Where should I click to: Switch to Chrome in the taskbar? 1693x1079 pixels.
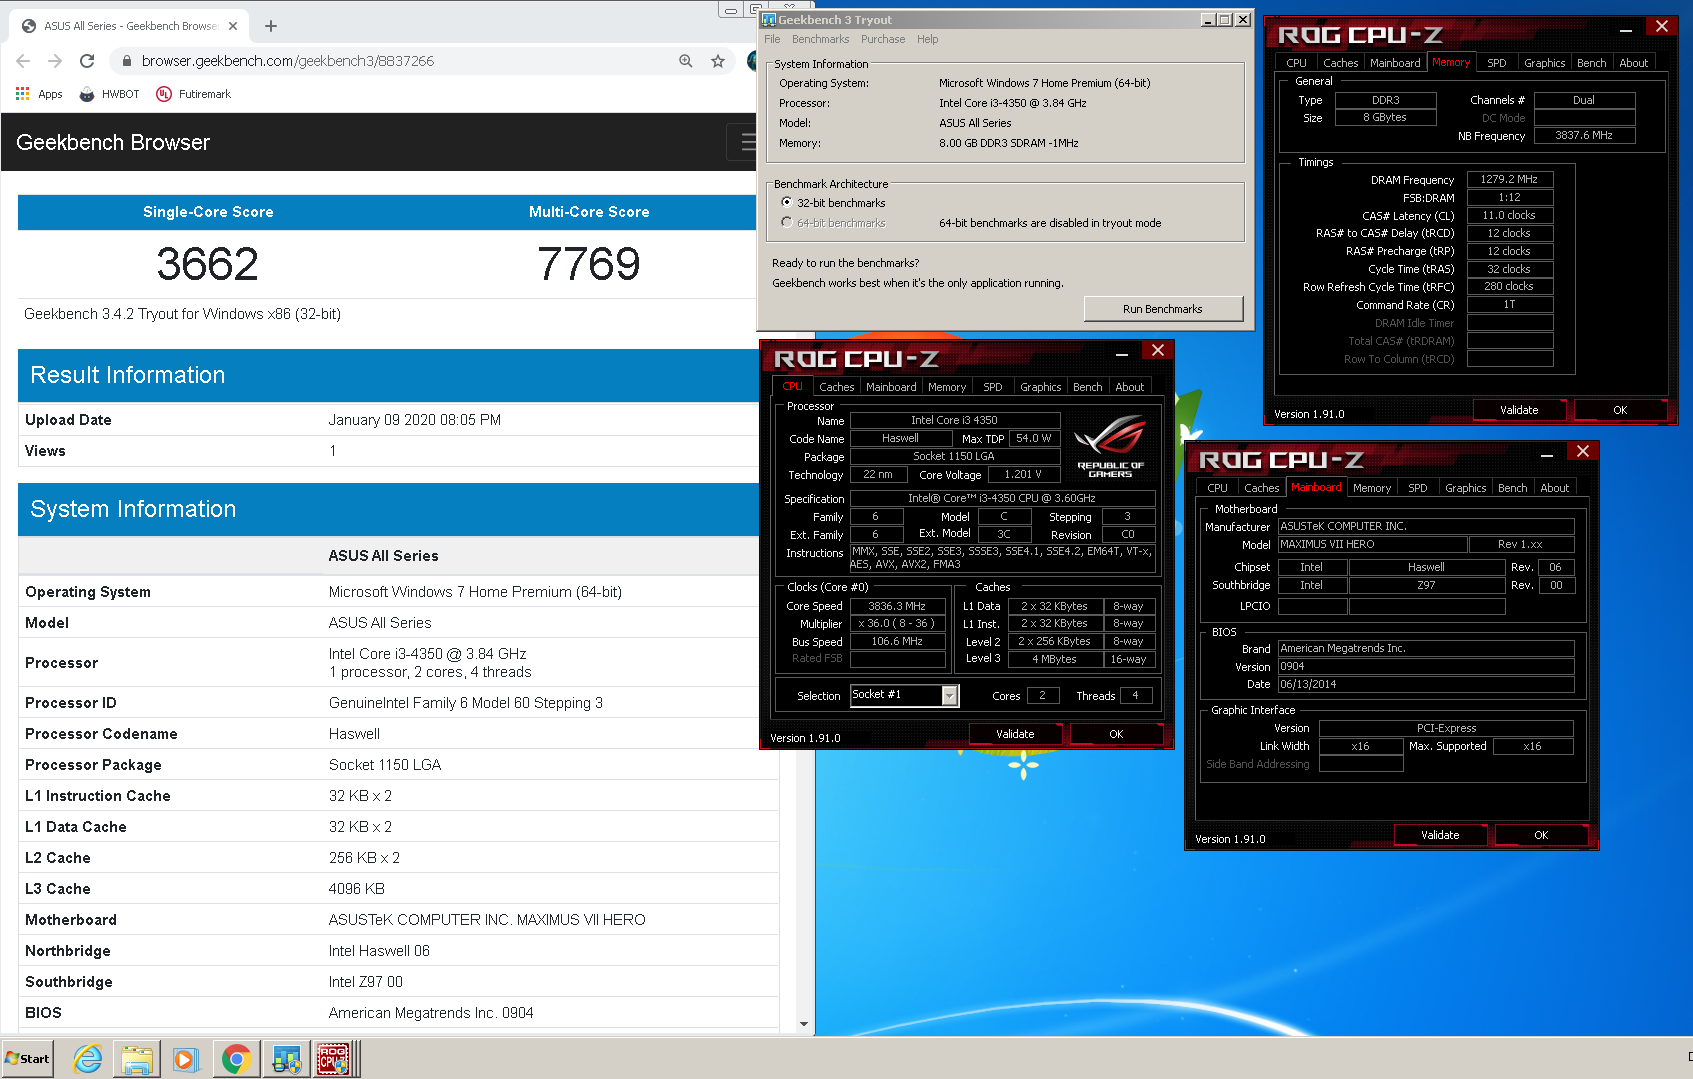pyautogui.click(x=236, y=1059)
